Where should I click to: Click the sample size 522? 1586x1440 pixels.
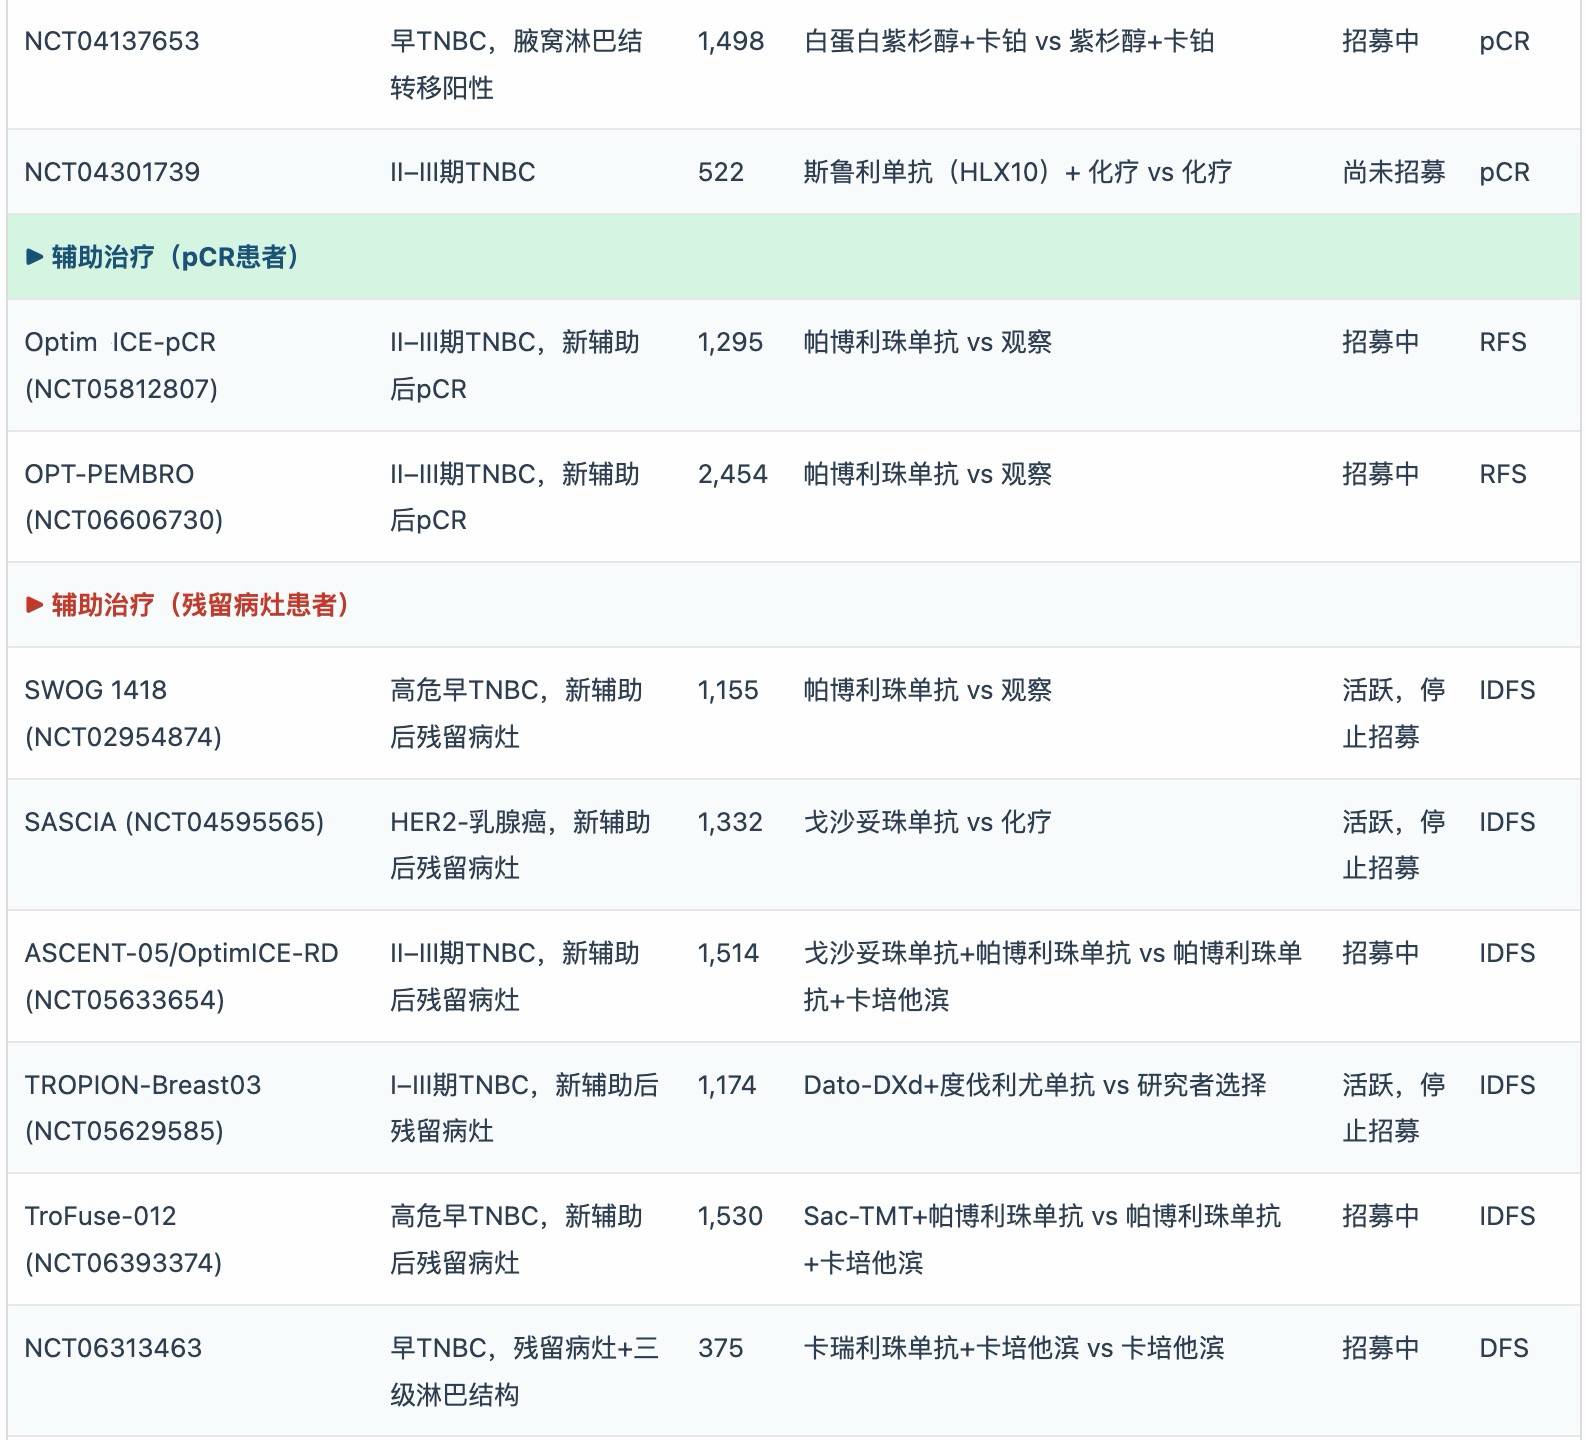click(721, 172)
